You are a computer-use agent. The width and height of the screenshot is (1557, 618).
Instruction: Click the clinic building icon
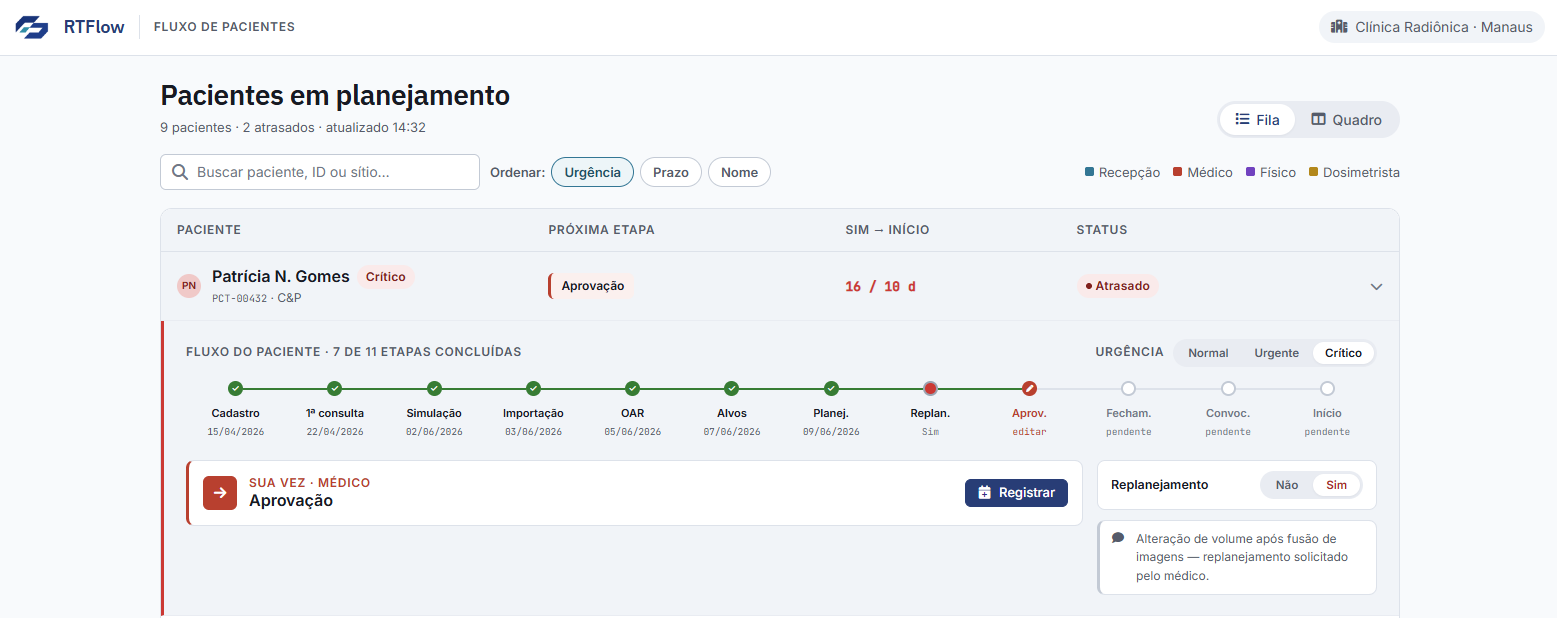click(x=1339, y=27)
